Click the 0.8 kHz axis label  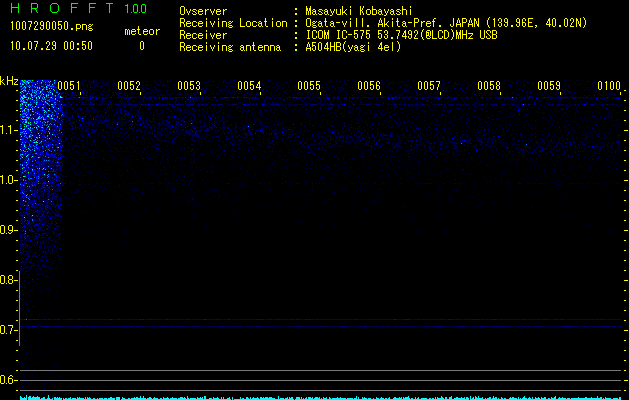(x=8, y=280)
